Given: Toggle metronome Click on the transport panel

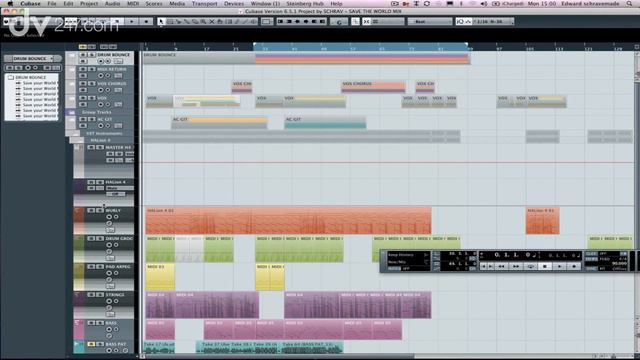Looking at the screenshot, I should click(591, 254).
